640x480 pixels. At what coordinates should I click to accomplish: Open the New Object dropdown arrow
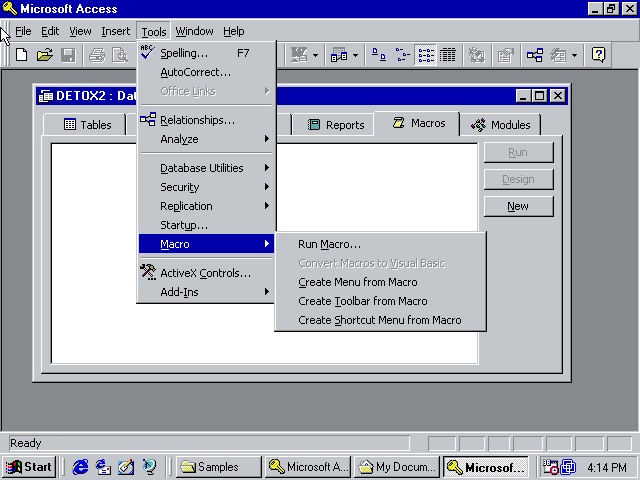click(574, 55)
